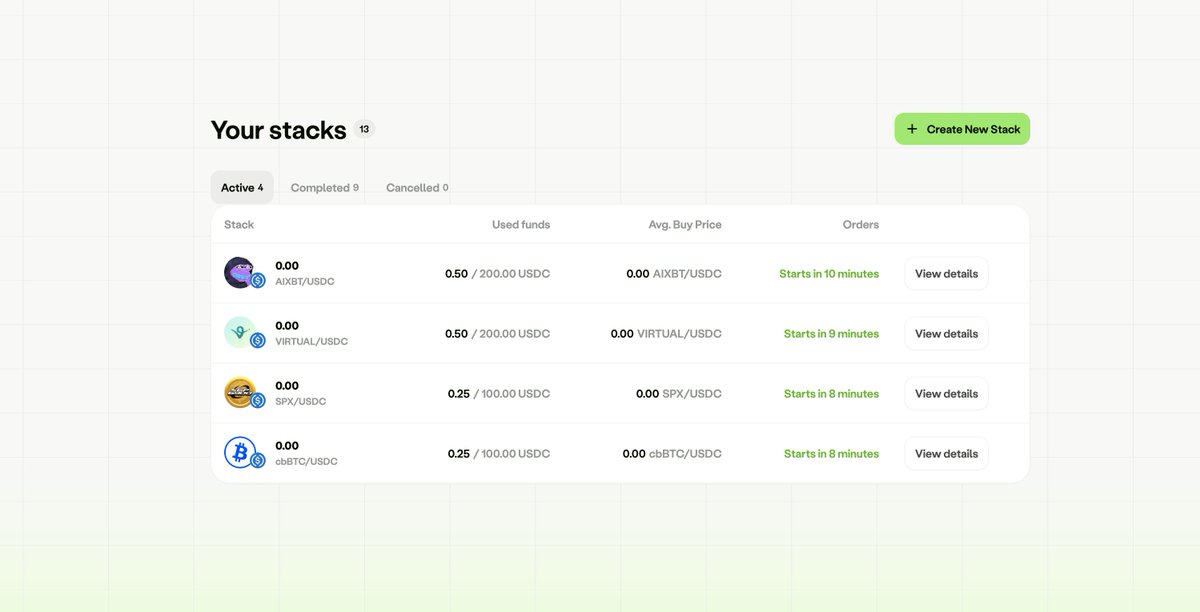The height and width of the screenshot is (612, 1200).
Task: Click the VIRTUAL/USDC pair label in Stack column
Action: [x=312, y=342]
